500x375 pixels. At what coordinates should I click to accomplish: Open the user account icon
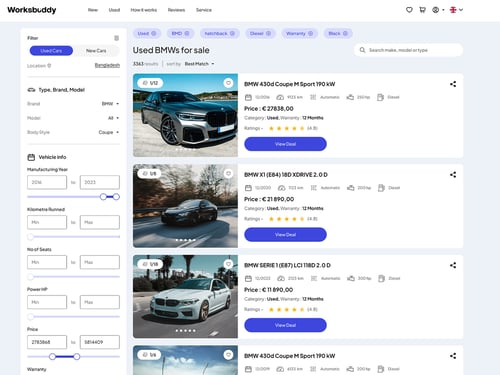[435, 10]
